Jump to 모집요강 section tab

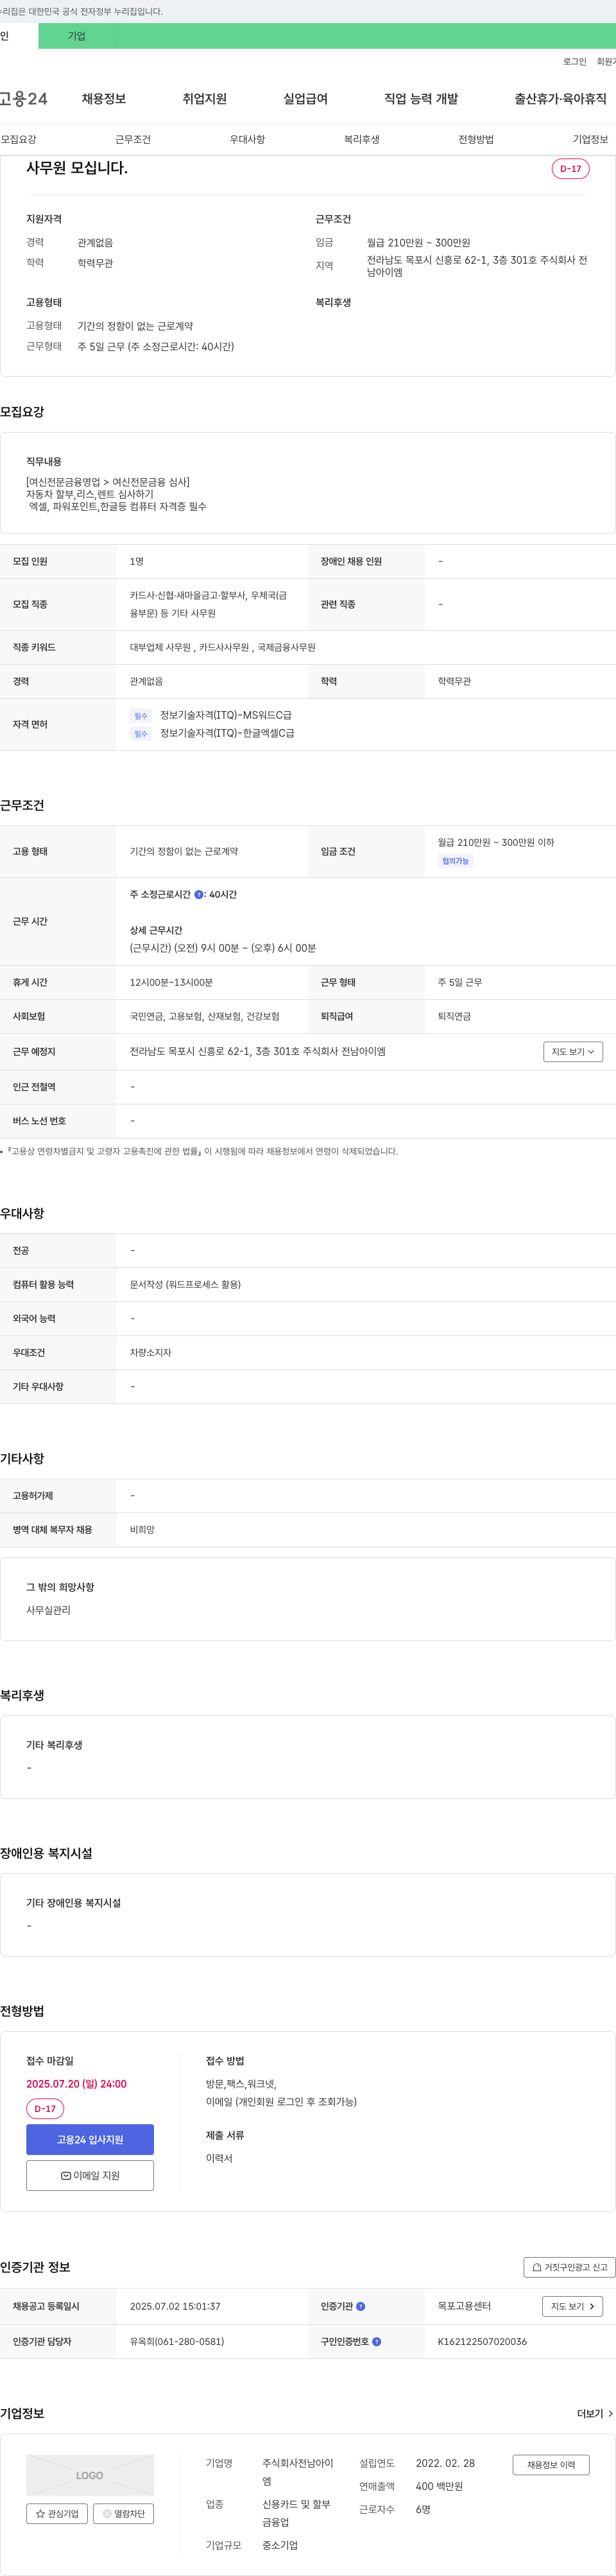click(x=18, y=139)
